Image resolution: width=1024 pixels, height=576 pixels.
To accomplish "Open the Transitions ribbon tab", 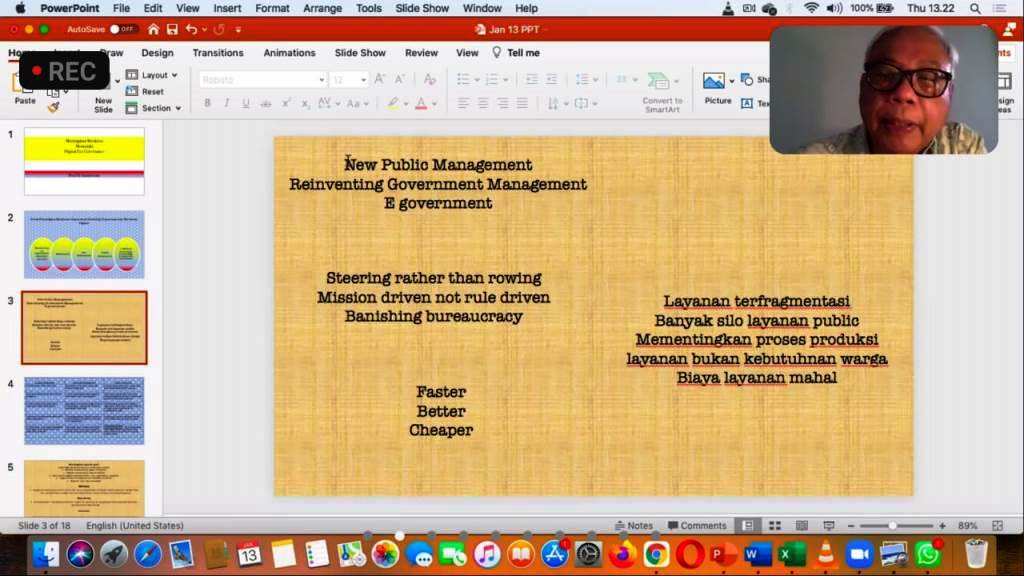I will (x=218, y=53).
